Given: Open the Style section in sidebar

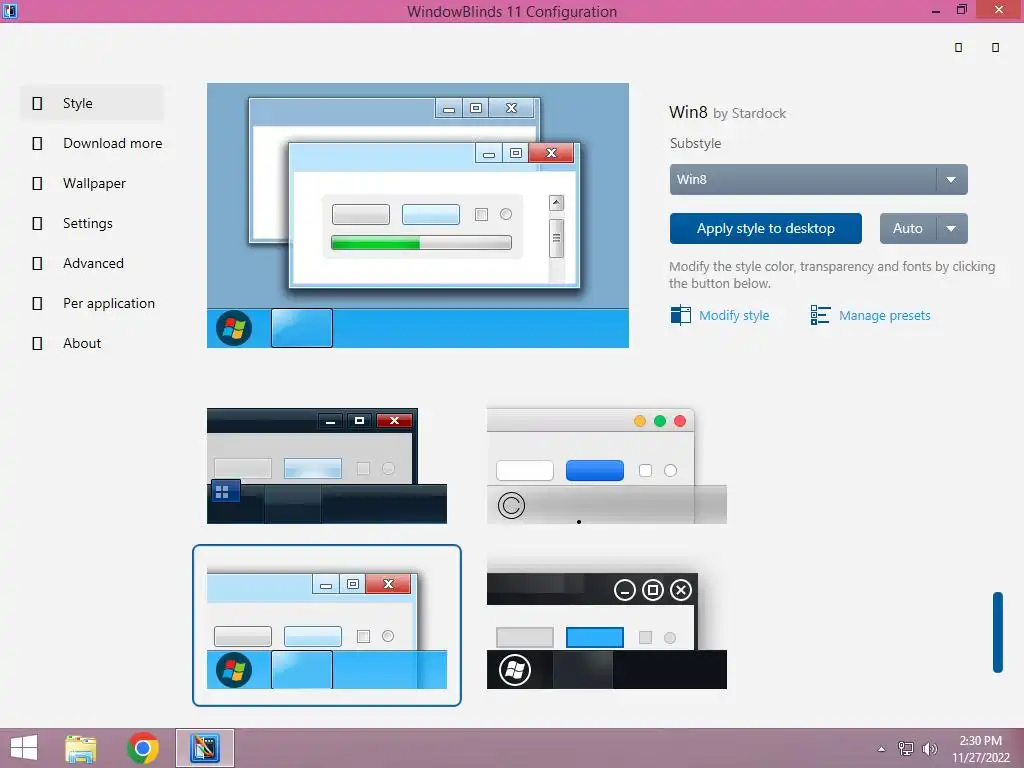Looking at the screenshot, I should pyautogui.click(x=91, y=103).
